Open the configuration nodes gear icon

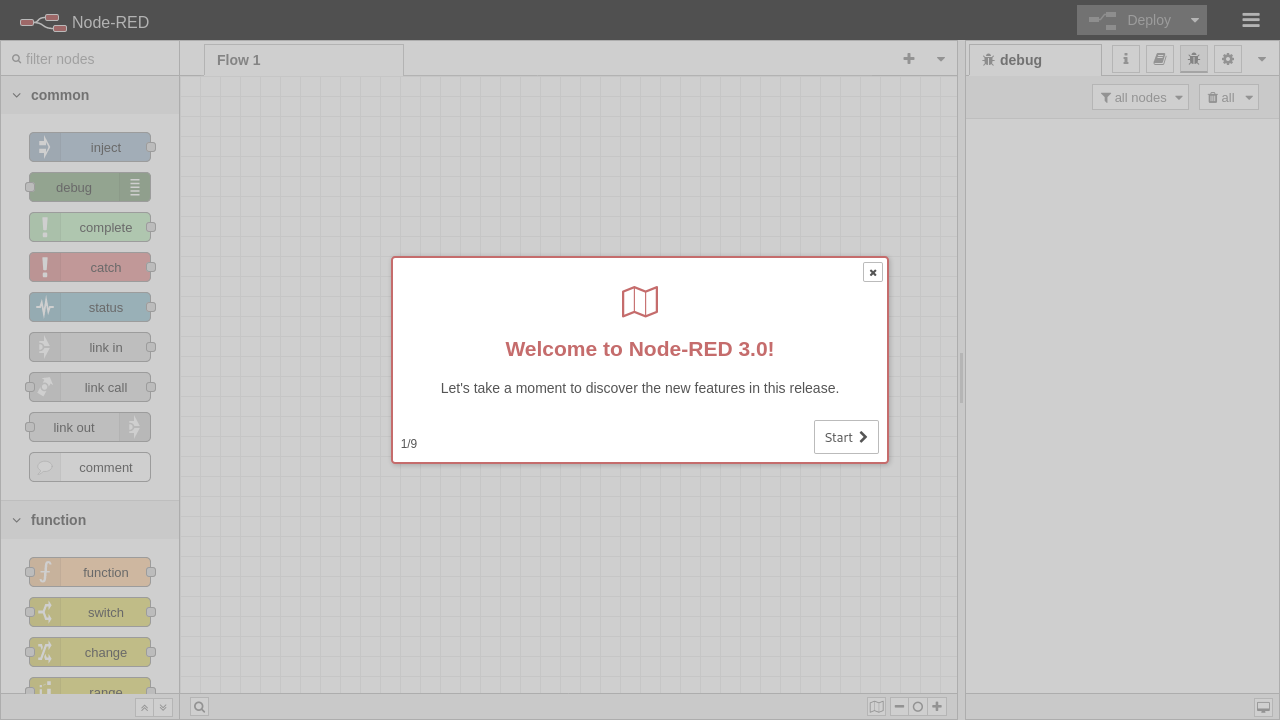coord(1228,59)
